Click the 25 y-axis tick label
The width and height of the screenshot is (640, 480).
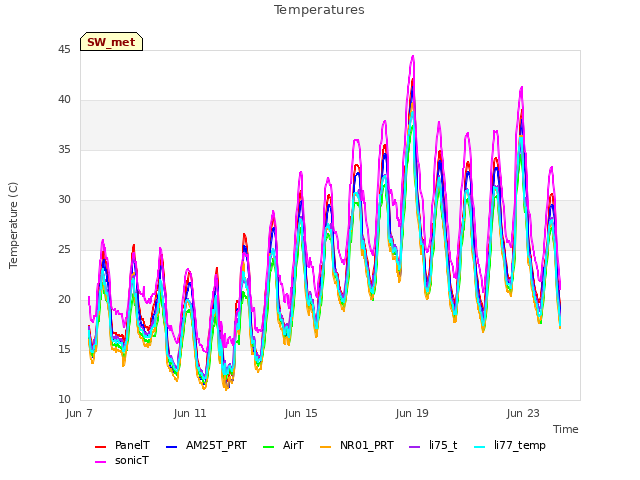tap(64, 249)
